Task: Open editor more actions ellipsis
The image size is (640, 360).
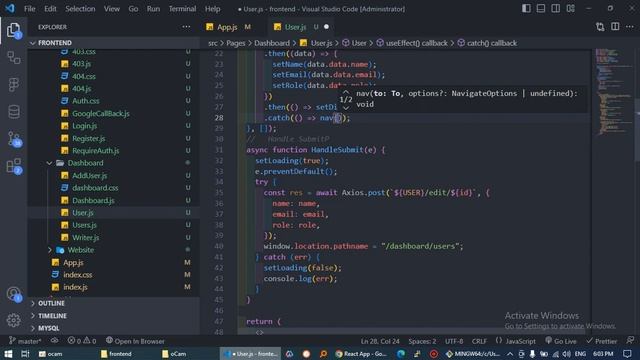Action: coord(630,27)
